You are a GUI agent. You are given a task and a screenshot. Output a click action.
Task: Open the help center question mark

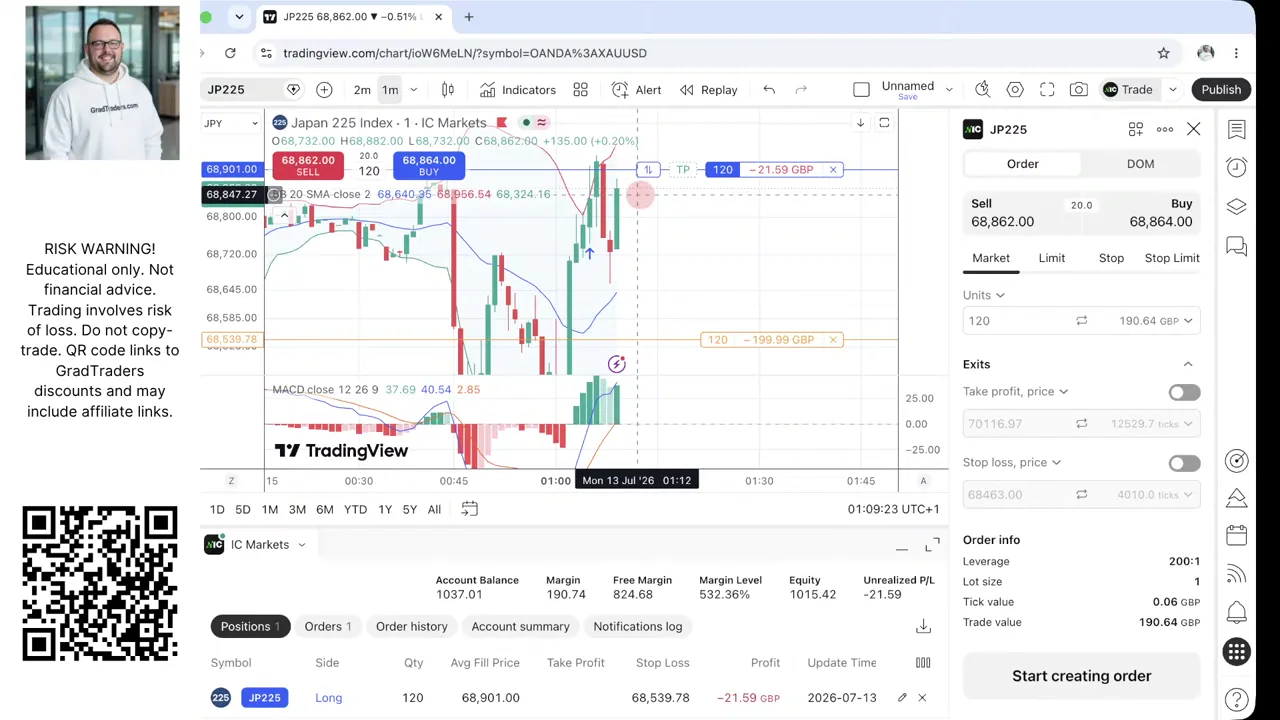coord(1237,699)
